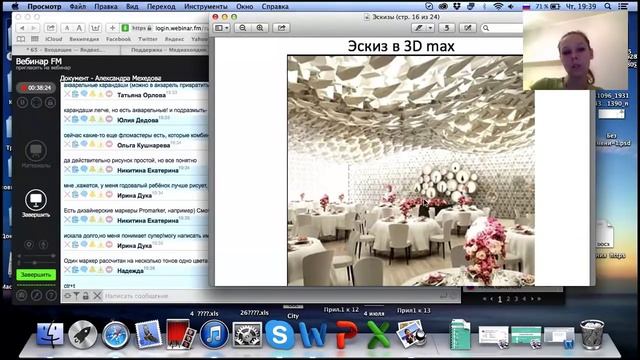The width and height of the screenshot is (640, 360).
Task: Go back in Safari
Action: click(22, 28)
